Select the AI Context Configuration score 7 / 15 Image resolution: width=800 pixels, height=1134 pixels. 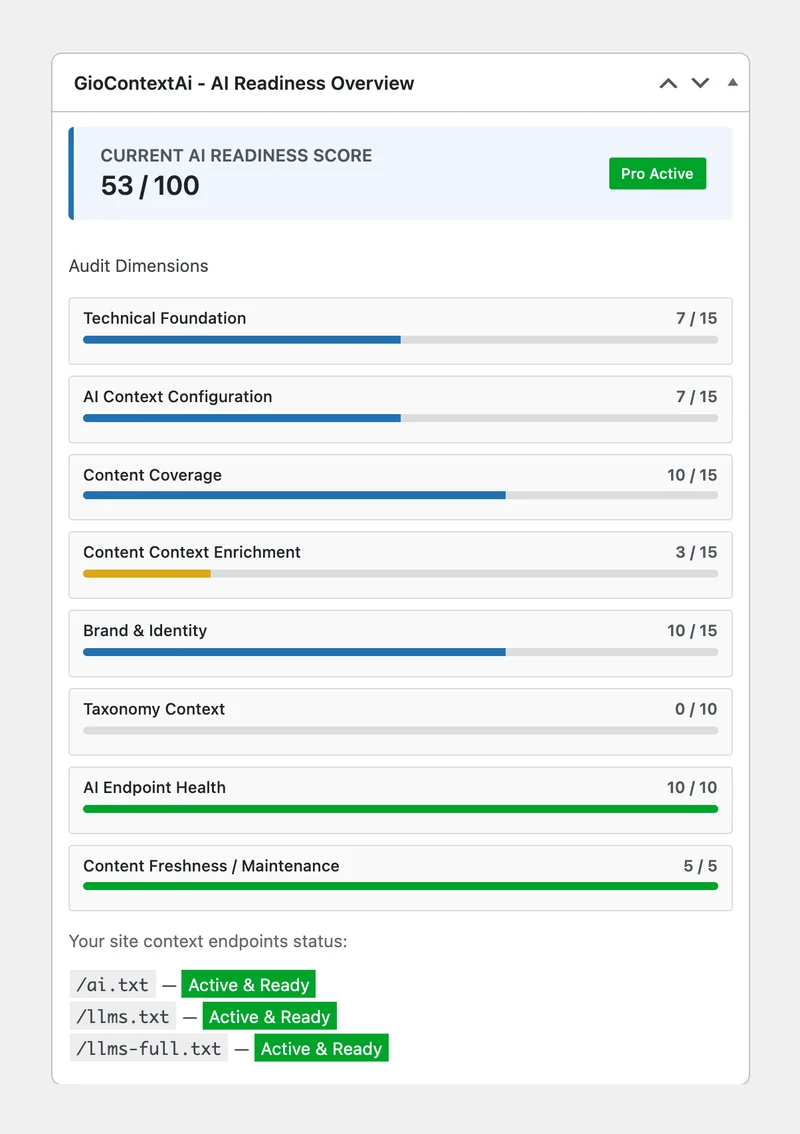click(x=697, y=396)
